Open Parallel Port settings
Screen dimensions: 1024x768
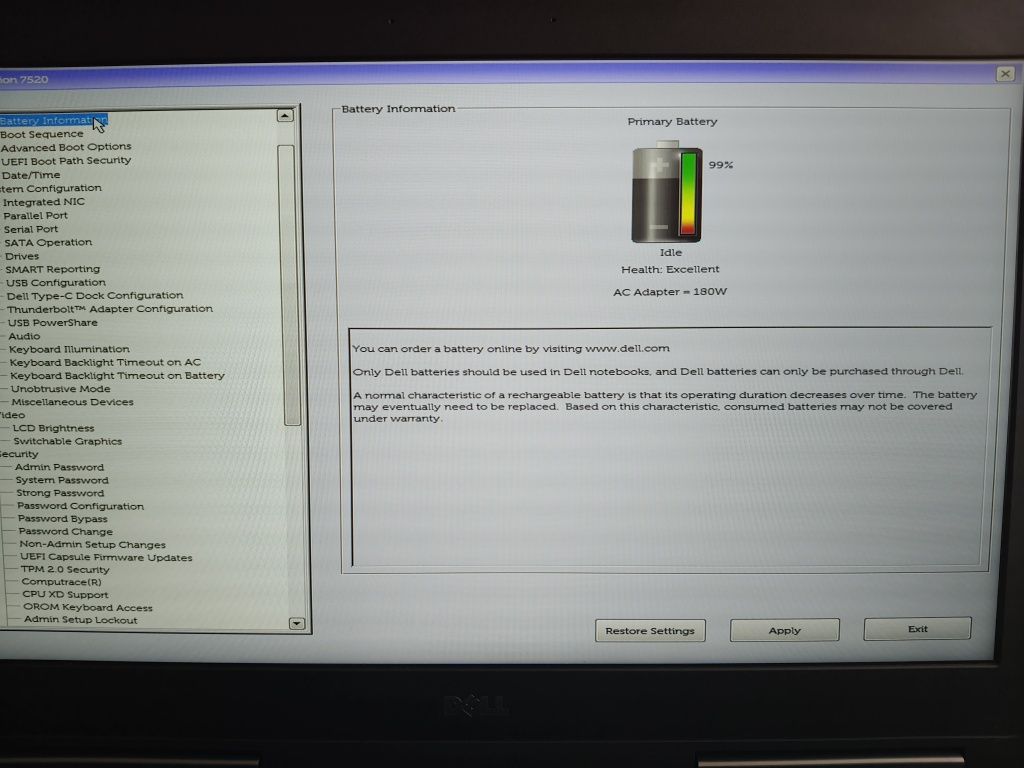coord(35,216)
